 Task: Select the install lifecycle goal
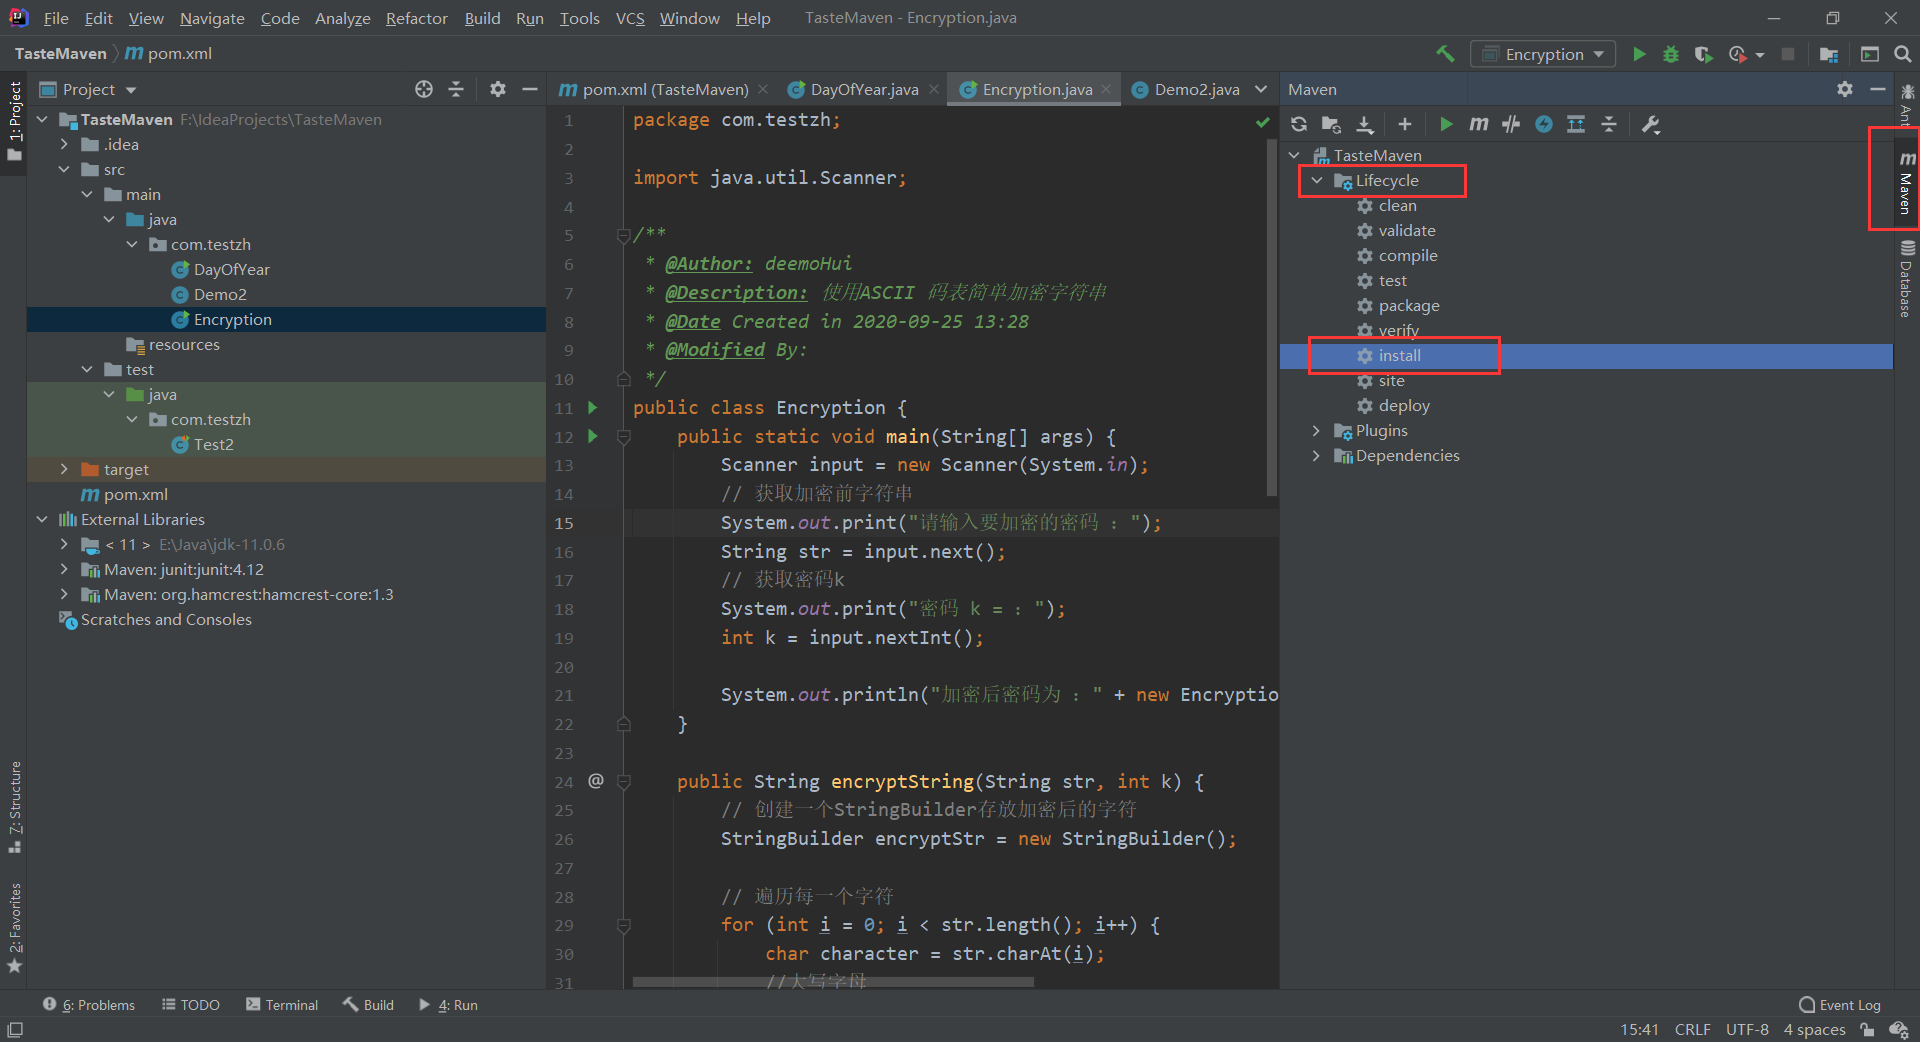[x=1399, y=356]
